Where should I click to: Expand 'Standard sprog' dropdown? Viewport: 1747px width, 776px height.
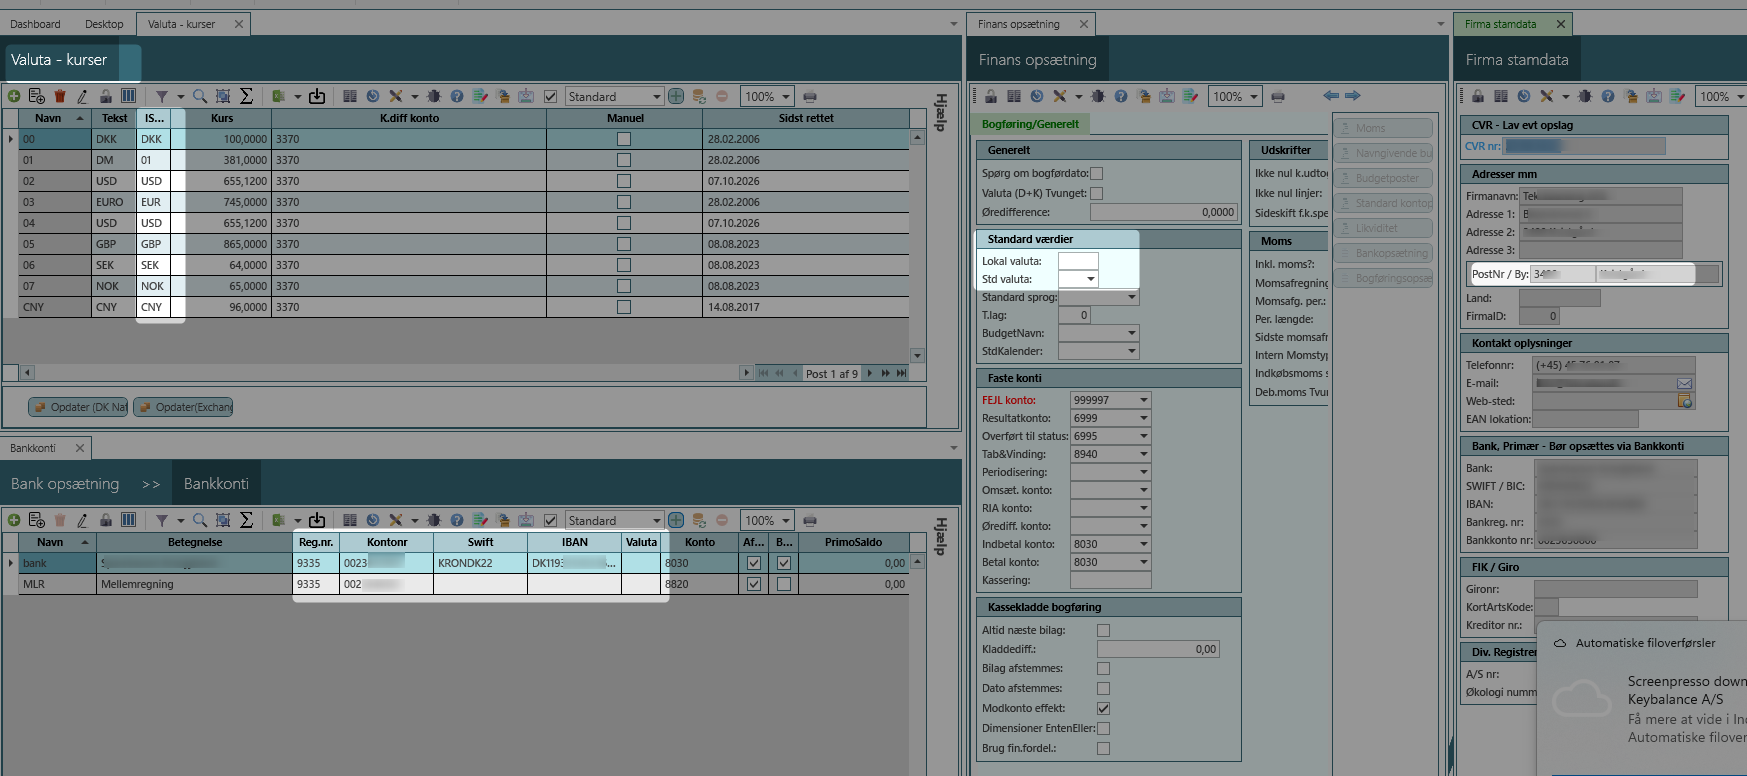pos(1132,297)
